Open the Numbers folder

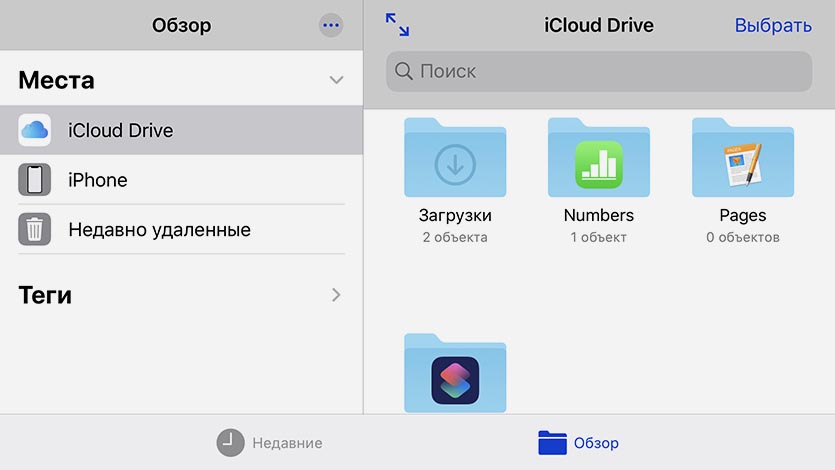[x=599, y=158]
